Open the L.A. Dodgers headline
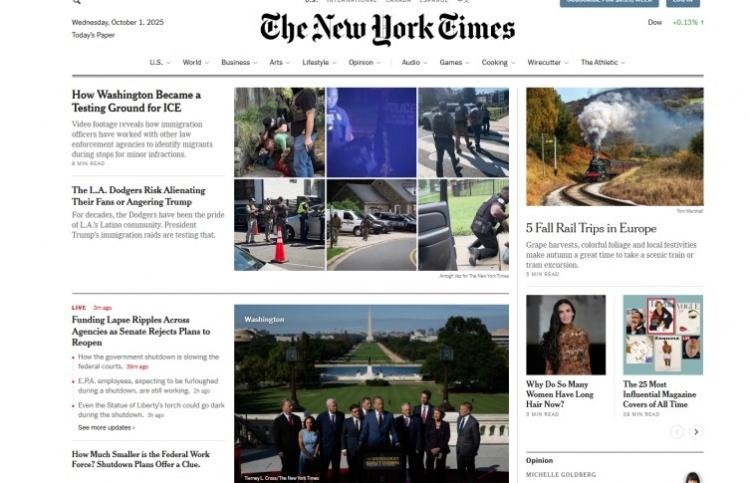Viewport: 750px width, 483px height. click(x=139, y=196)
